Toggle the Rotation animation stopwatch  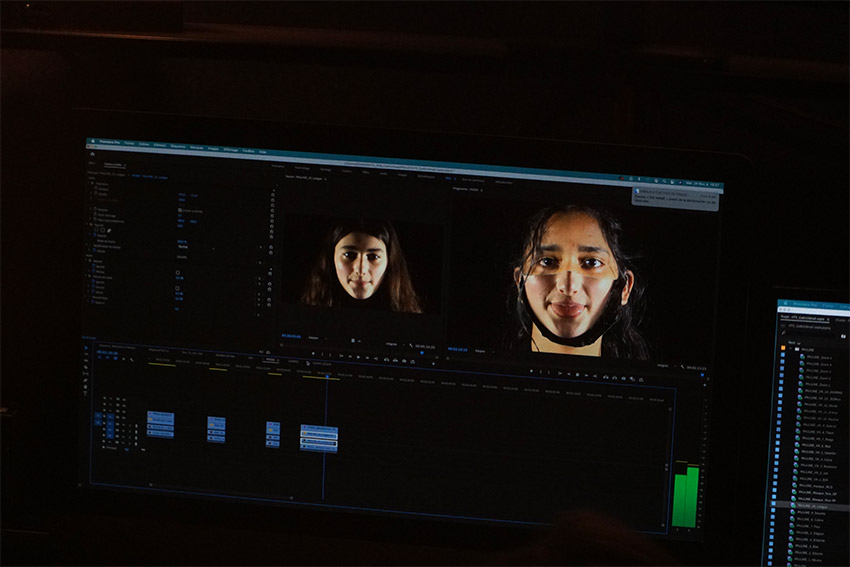95,209
